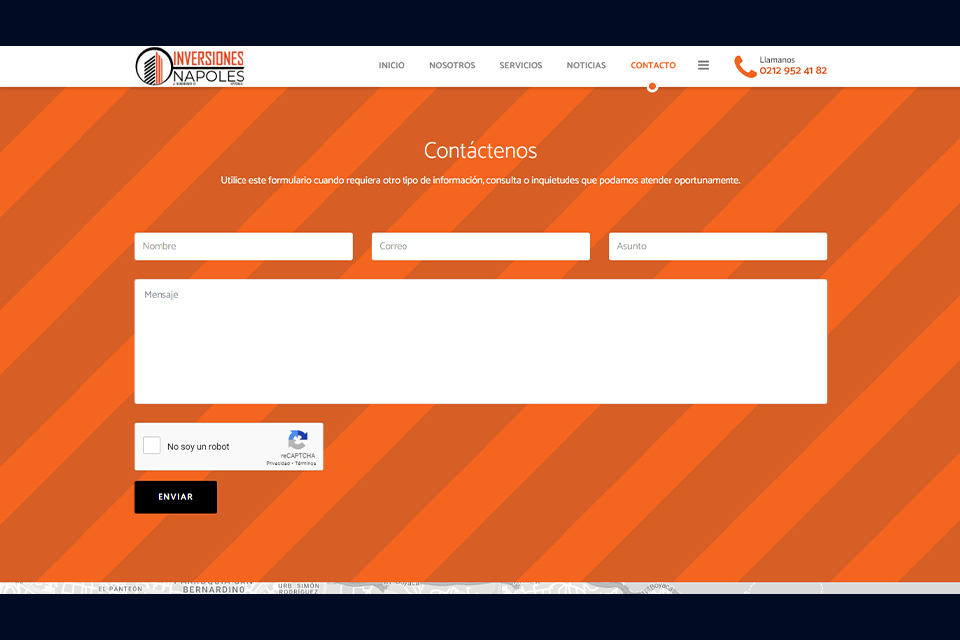Click the map strip below the form
Image resolution: width=960 pixels, height=640 pixels.
point(480,588)
